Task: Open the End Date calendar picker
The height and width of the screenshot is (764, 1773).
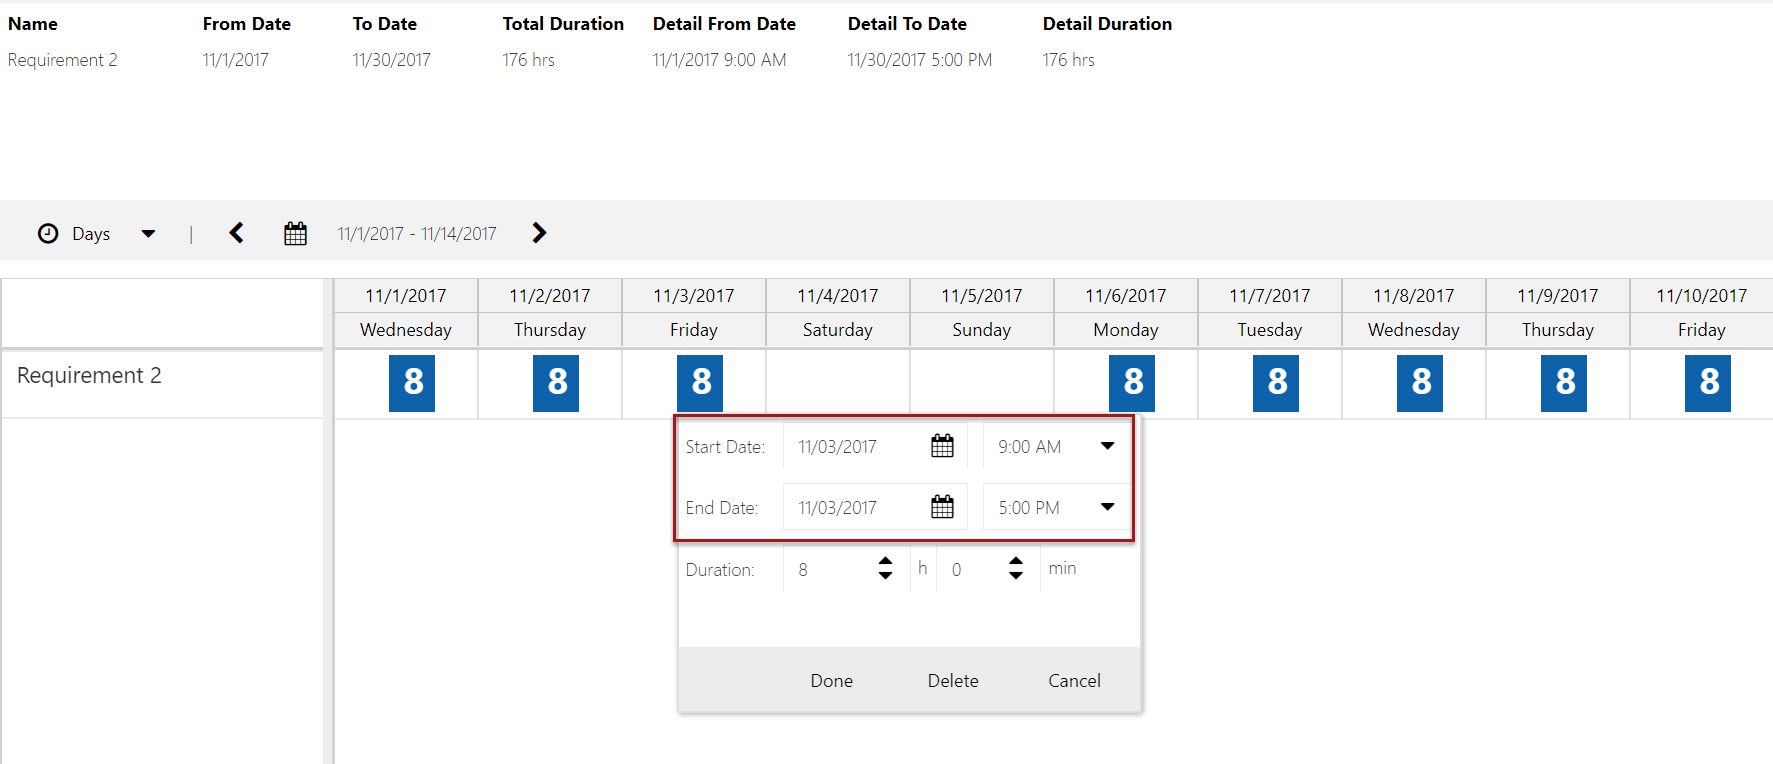Action: pos(942,507)
